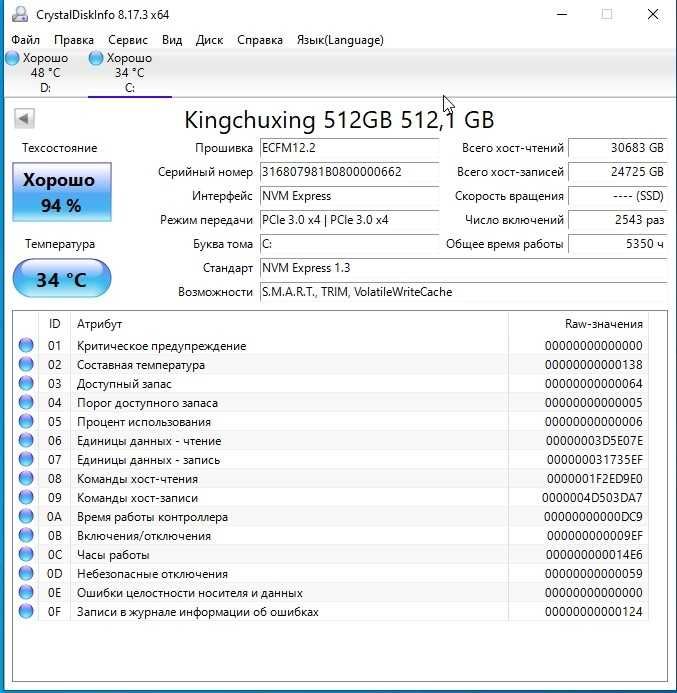677x693 pixels.
Task: Open the Справка menu
Action: pyautogui.click(x=260, y=40)
